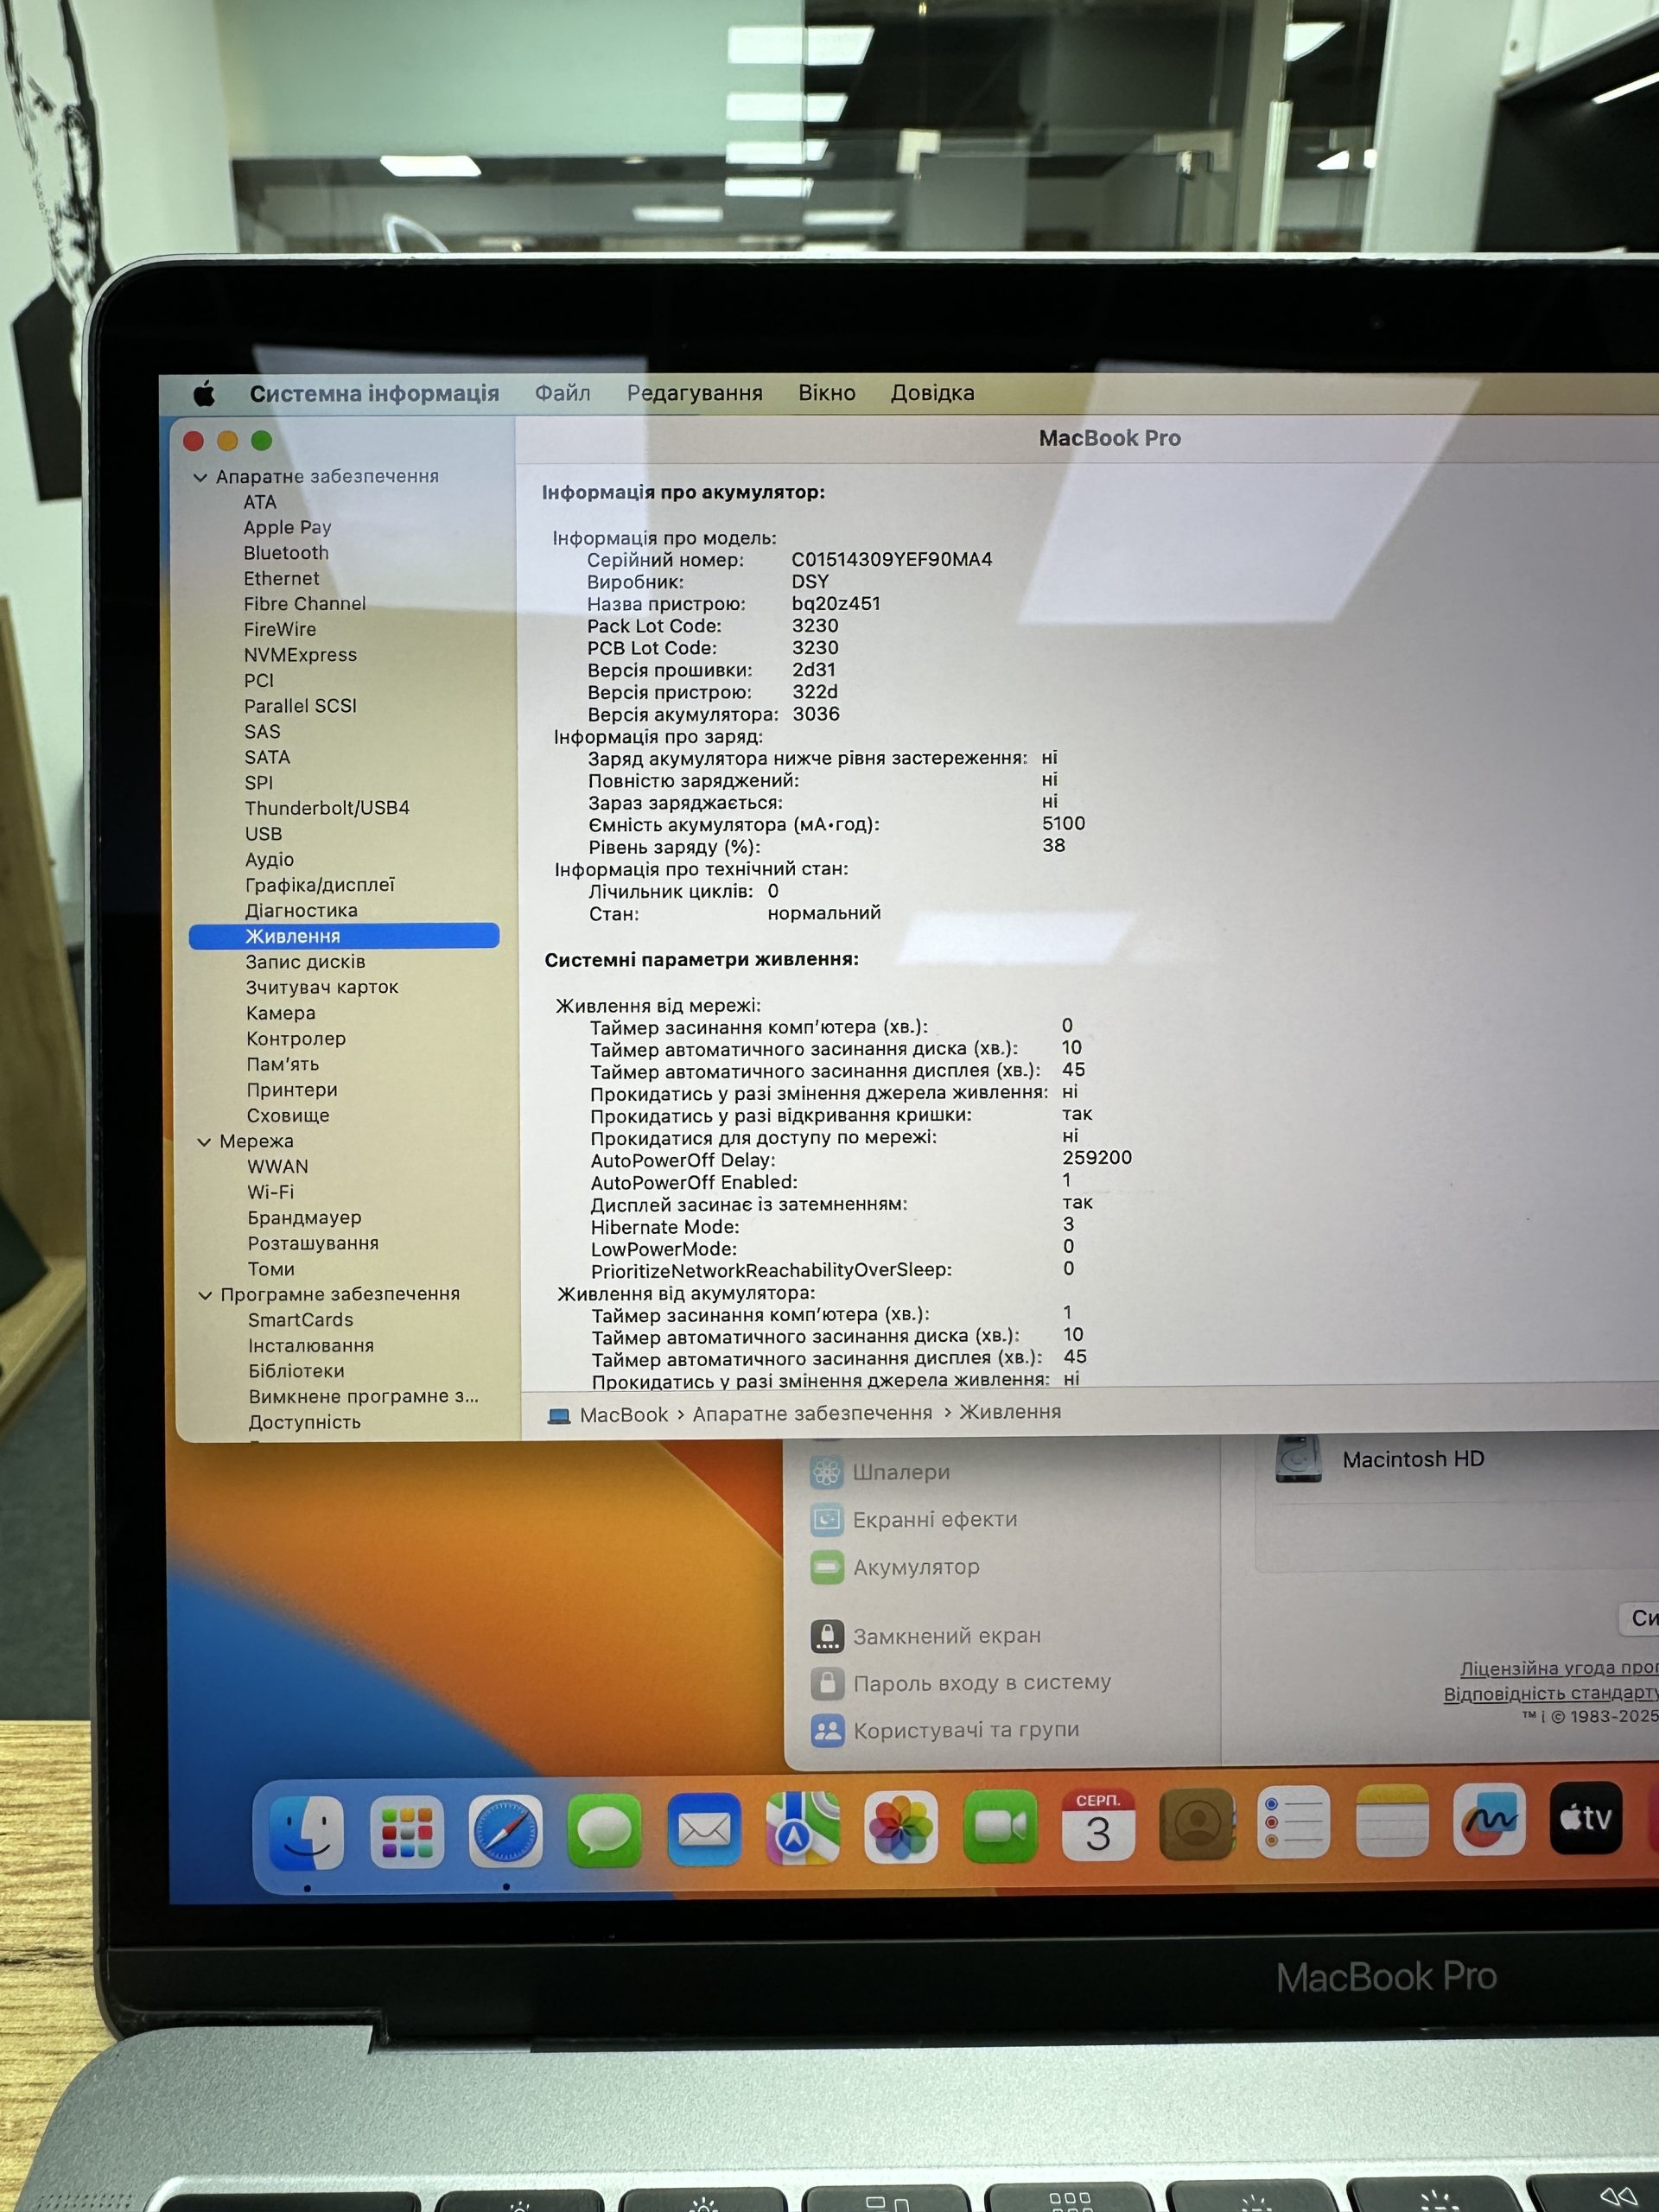Open Notes app in Dock

click(1392, 1821)
